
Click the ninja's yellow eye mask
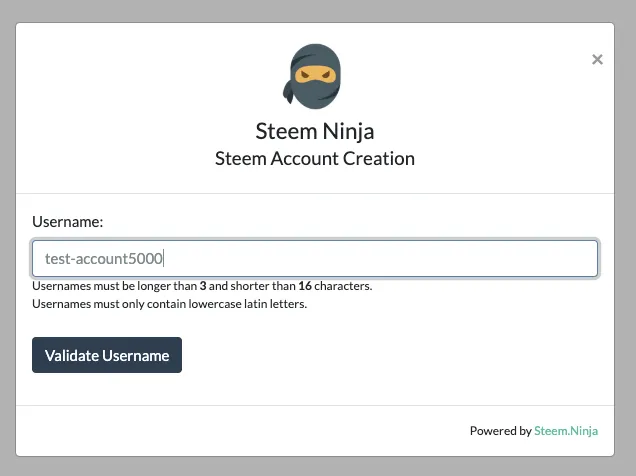click(x=316, y=75)
